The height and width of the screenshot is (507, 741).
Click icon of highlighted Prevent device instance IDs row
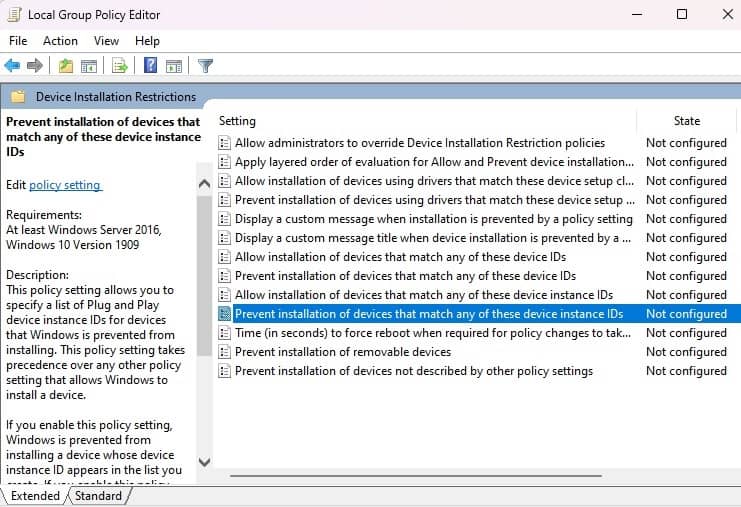coord(224,314)
